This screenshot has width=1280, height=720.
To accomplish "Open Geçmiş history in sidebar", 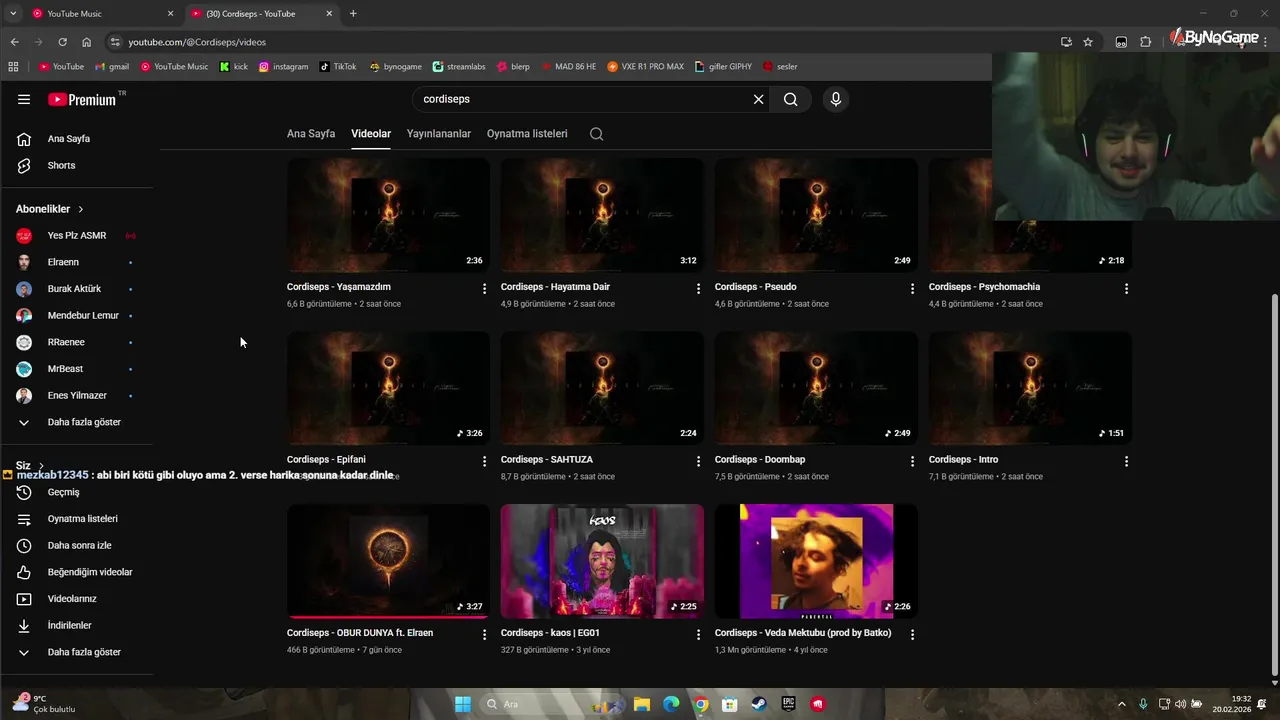I will click(76, 492).
